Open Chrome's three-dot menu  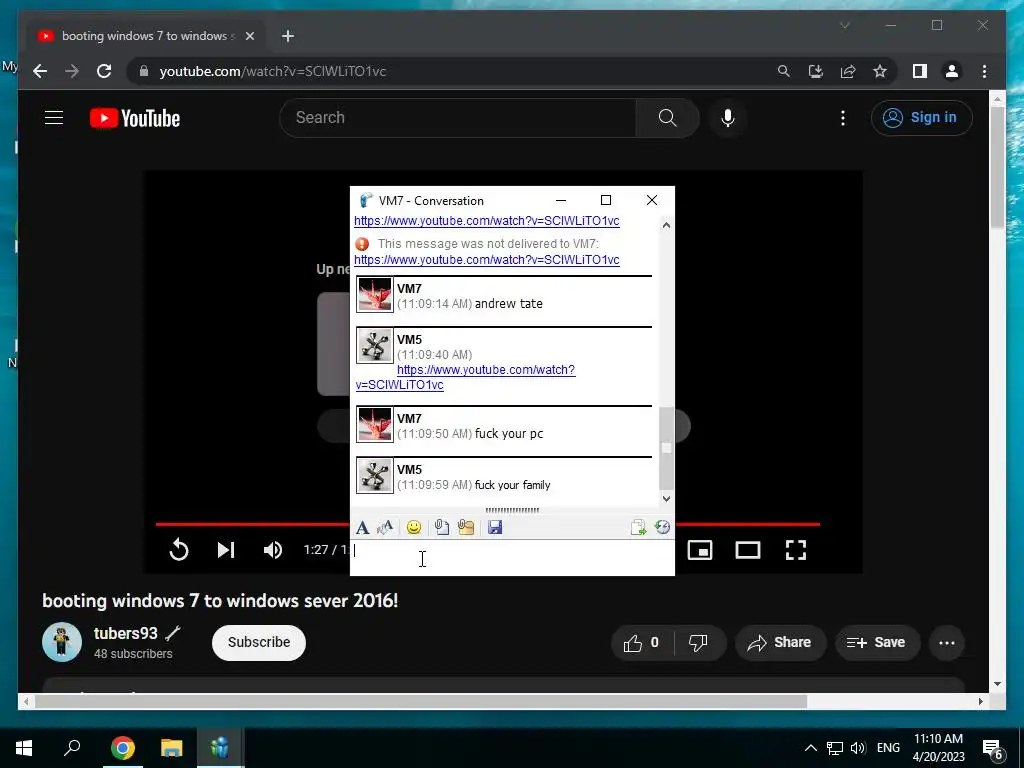(984, 71)
